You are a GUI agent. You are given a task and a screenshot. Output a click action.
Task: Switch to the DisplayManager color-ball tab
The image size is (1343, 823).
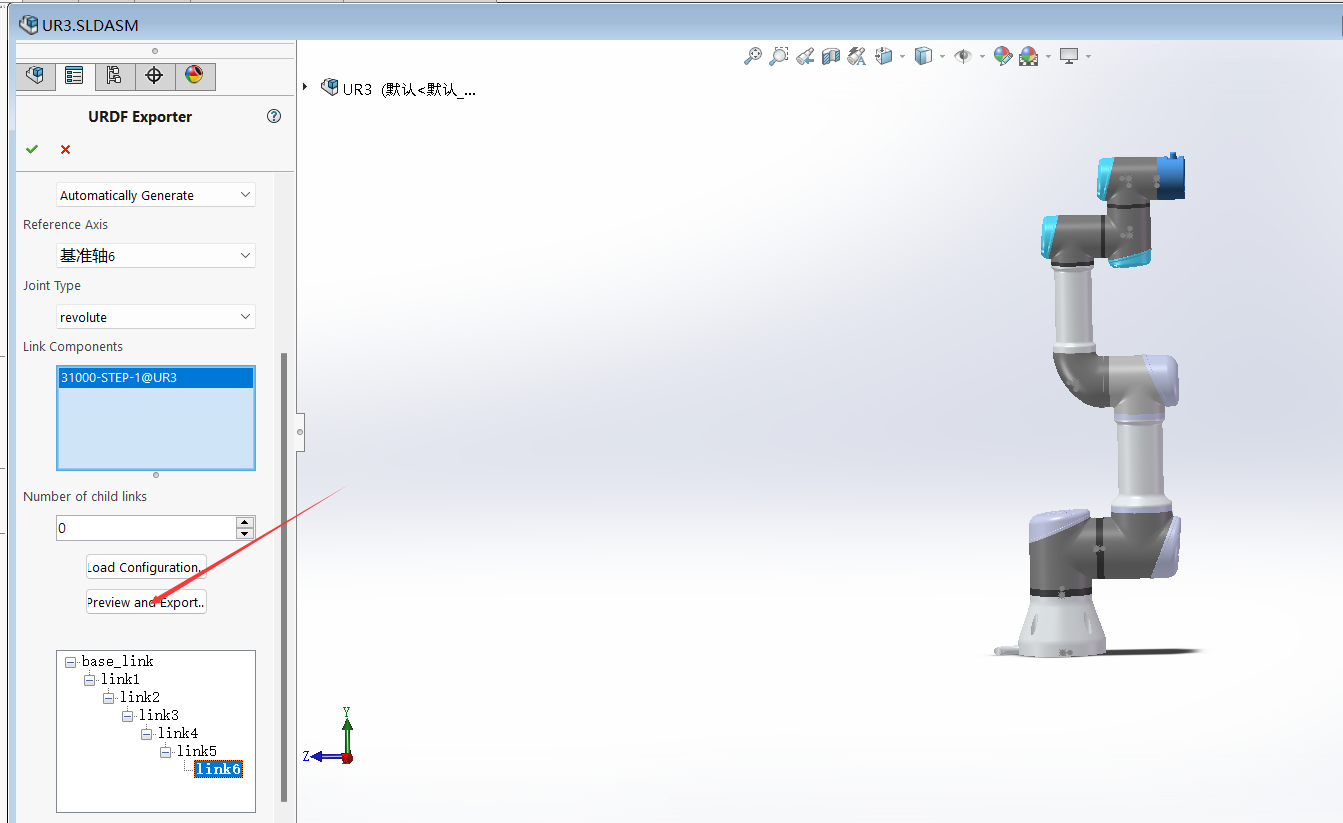pos(194,76)
